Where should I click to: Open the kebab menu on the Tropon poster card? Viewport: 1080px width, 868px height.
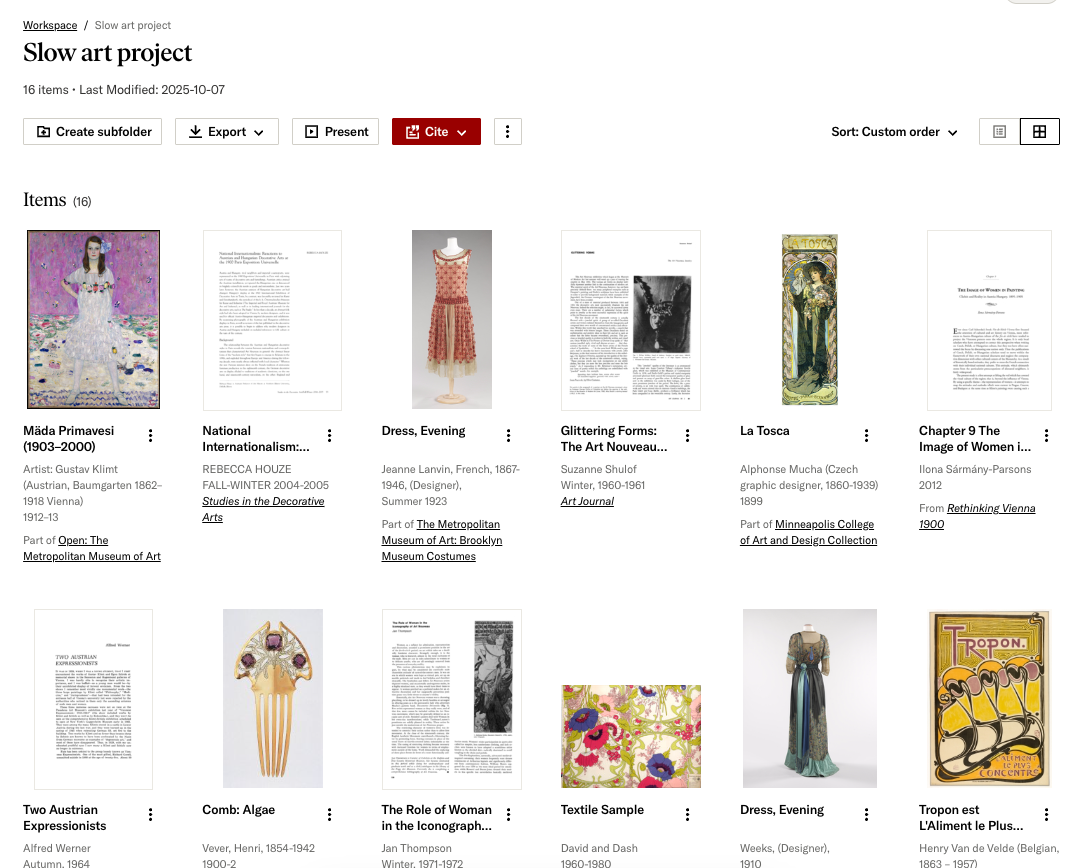coord(1045,814)
